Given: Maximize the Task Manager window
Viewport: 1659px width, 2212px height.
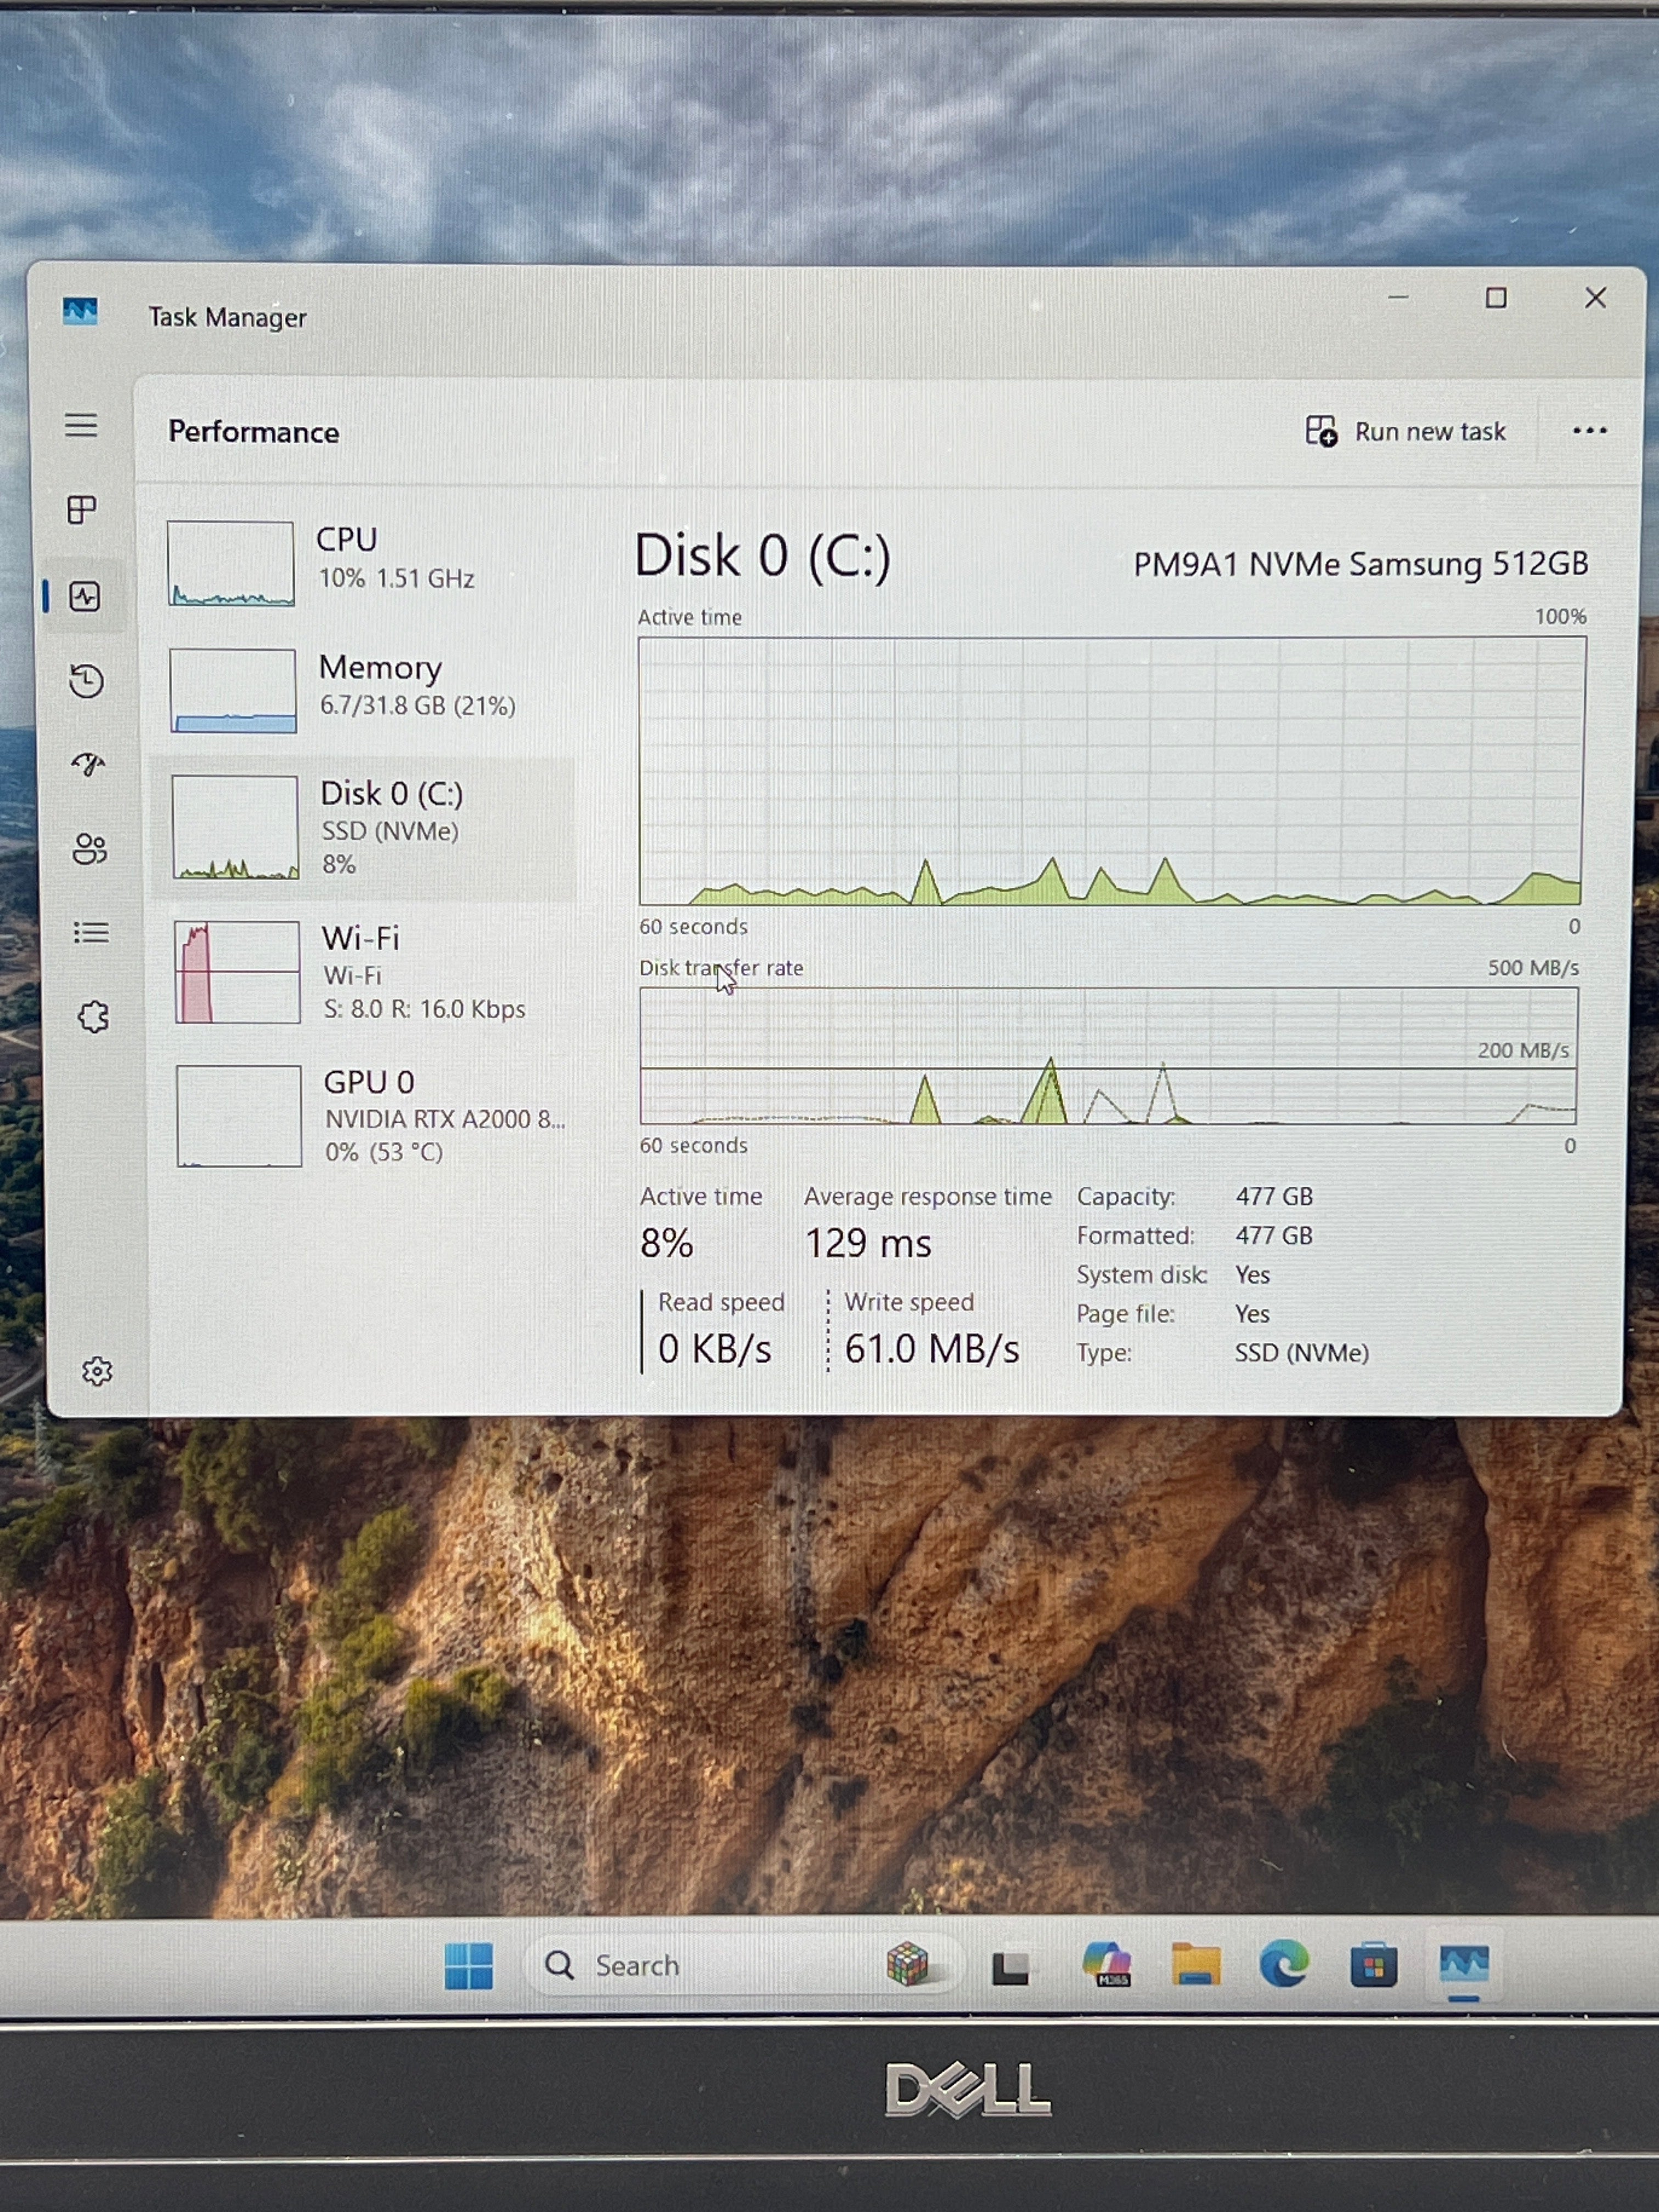Looking at the screenshot, I should 1496,298.
